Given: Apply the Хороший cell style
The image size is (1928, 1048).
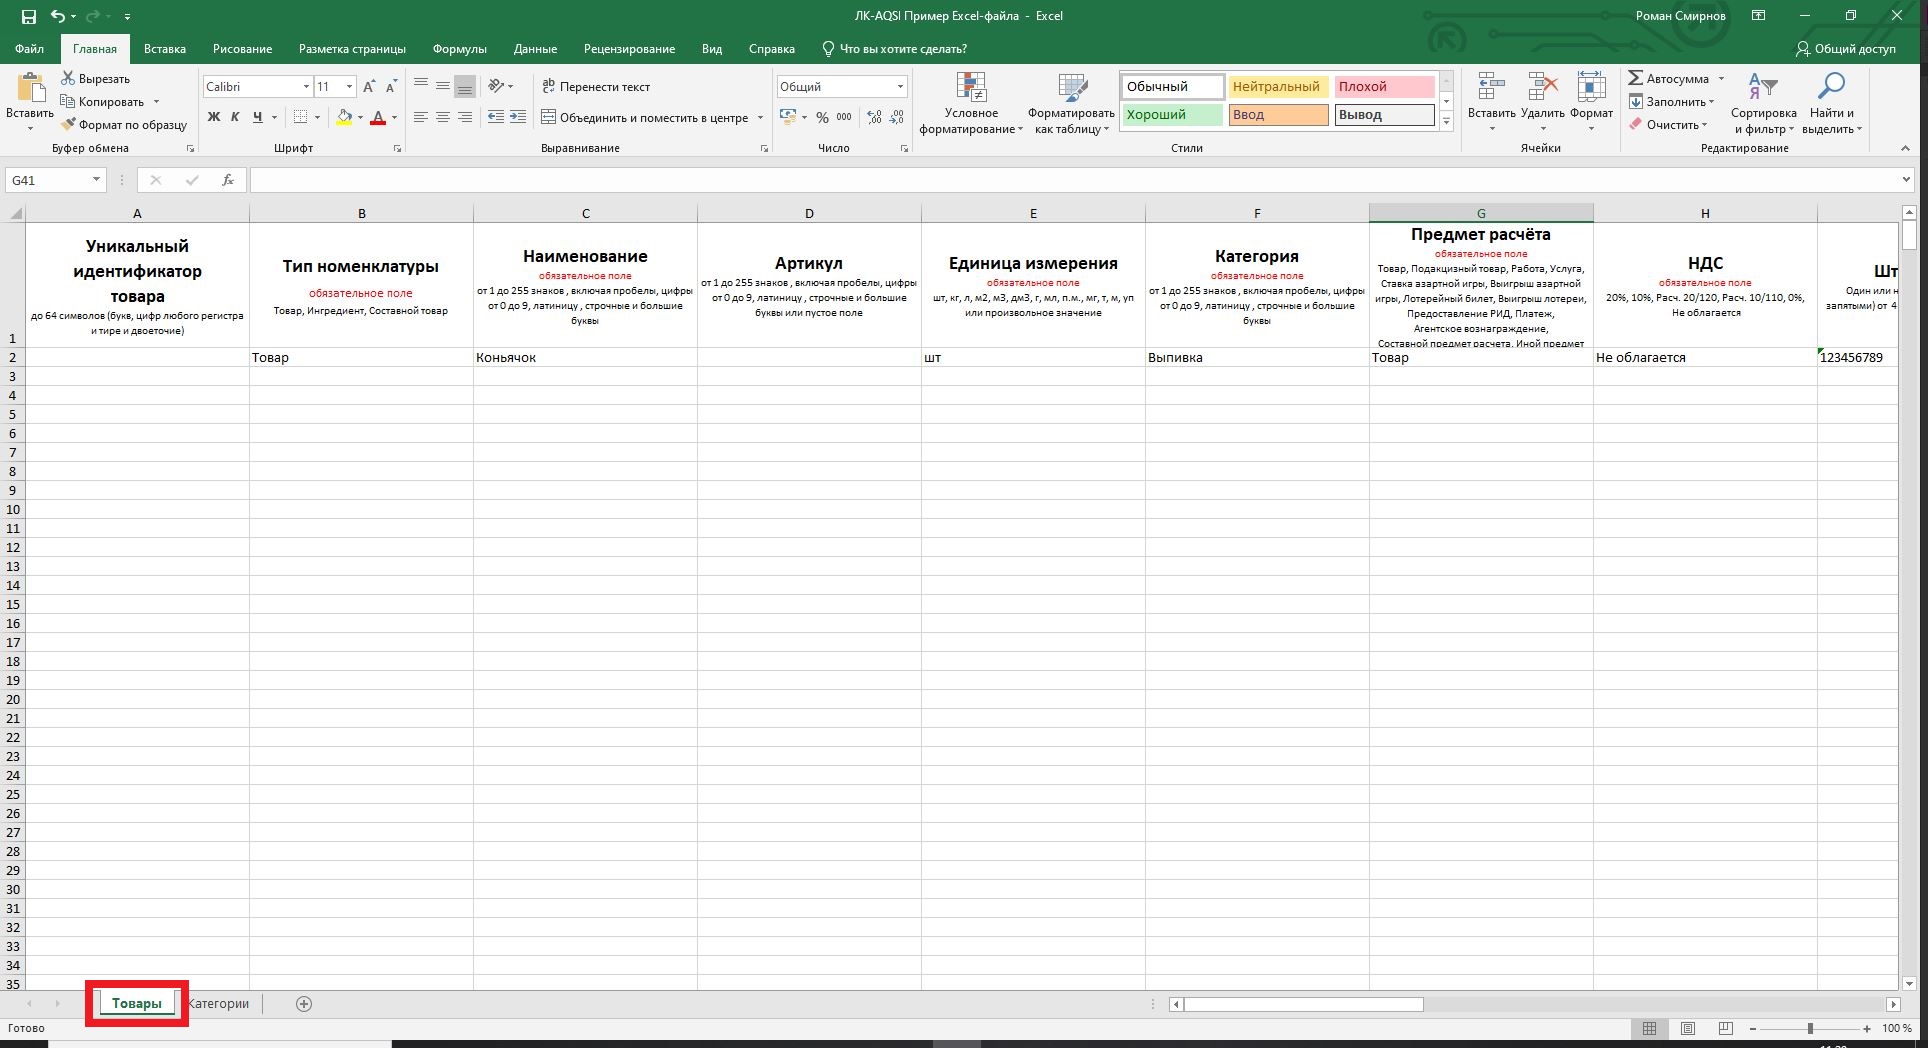Looking at the screenshot, I should tap(1171, 115).
